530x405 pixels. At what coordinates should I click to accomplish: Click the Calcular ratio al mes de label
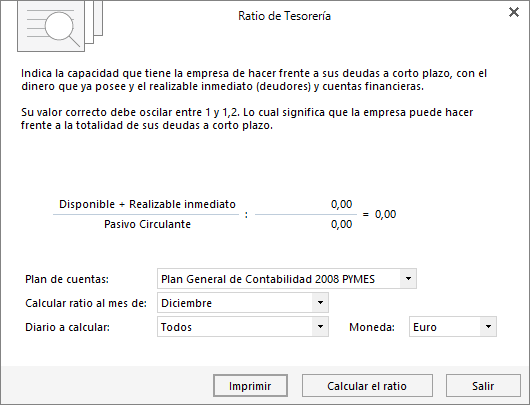click(86, 303)
